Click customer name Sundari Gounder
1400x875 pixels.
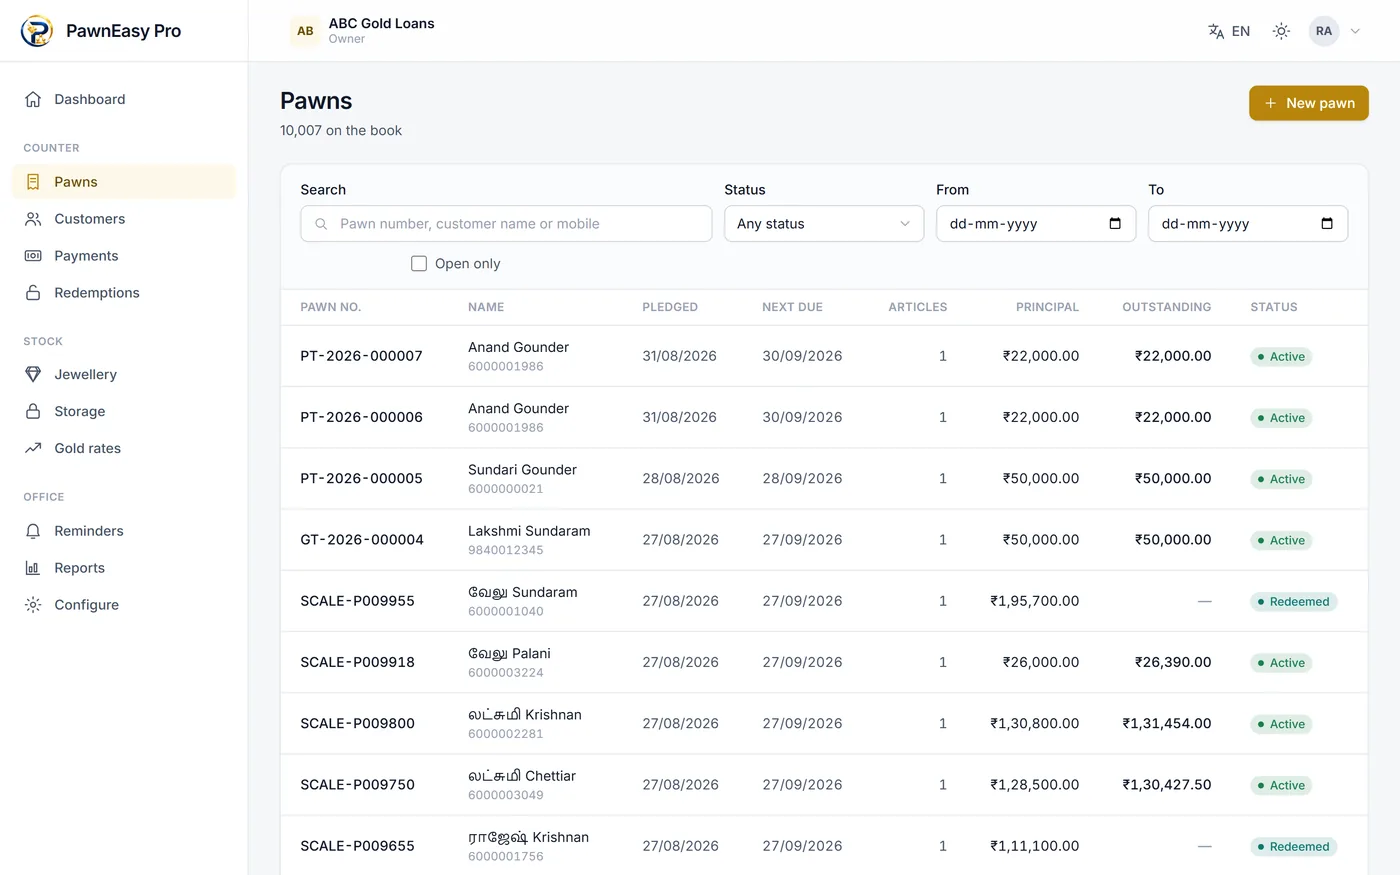click(522, 470)
